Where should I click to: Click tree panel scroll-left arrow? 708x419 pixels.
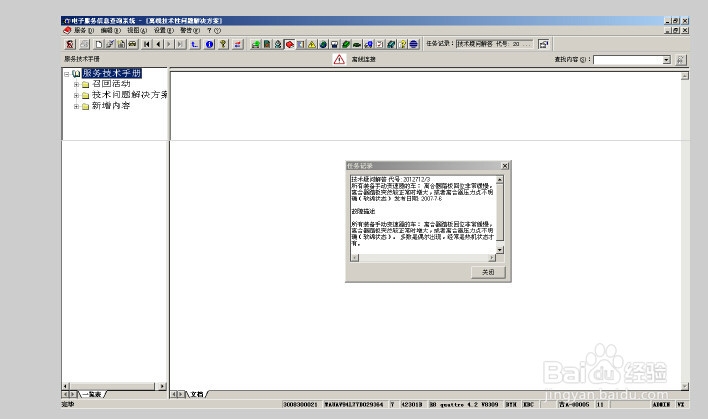coord(65,386)
